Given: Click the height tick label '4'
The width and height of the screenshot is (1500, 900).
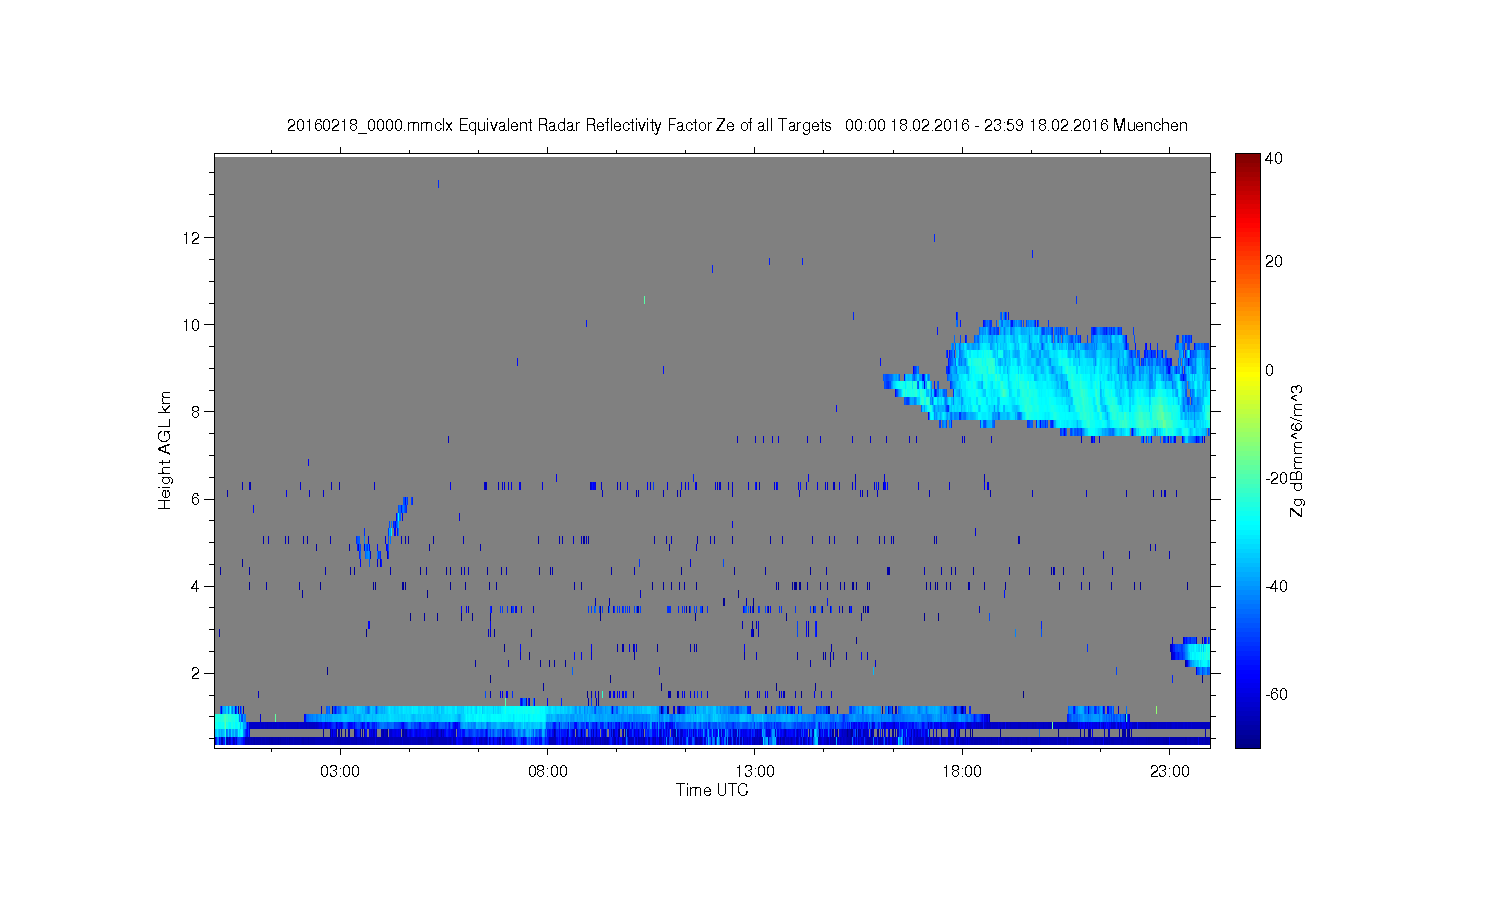Looking at the screenshot, I should (197, 586).
